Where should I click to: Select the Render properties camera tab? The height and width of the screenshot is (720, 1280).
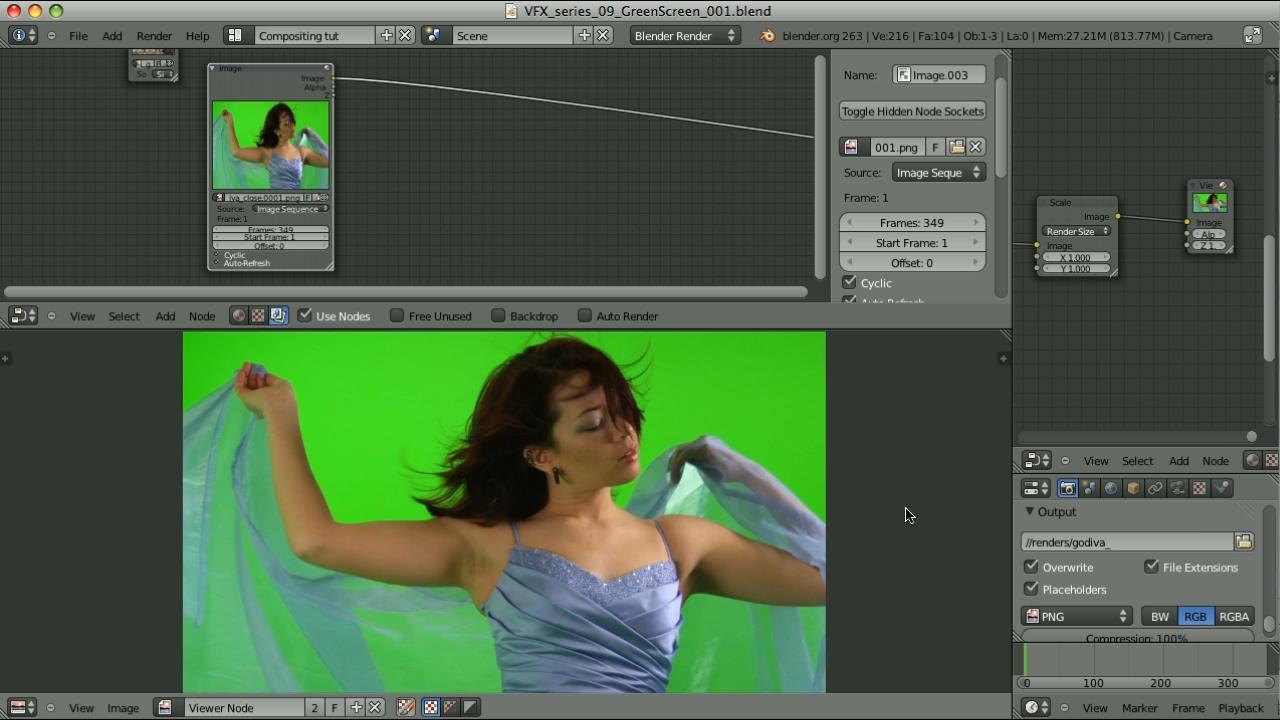[x=1068, y=488]
